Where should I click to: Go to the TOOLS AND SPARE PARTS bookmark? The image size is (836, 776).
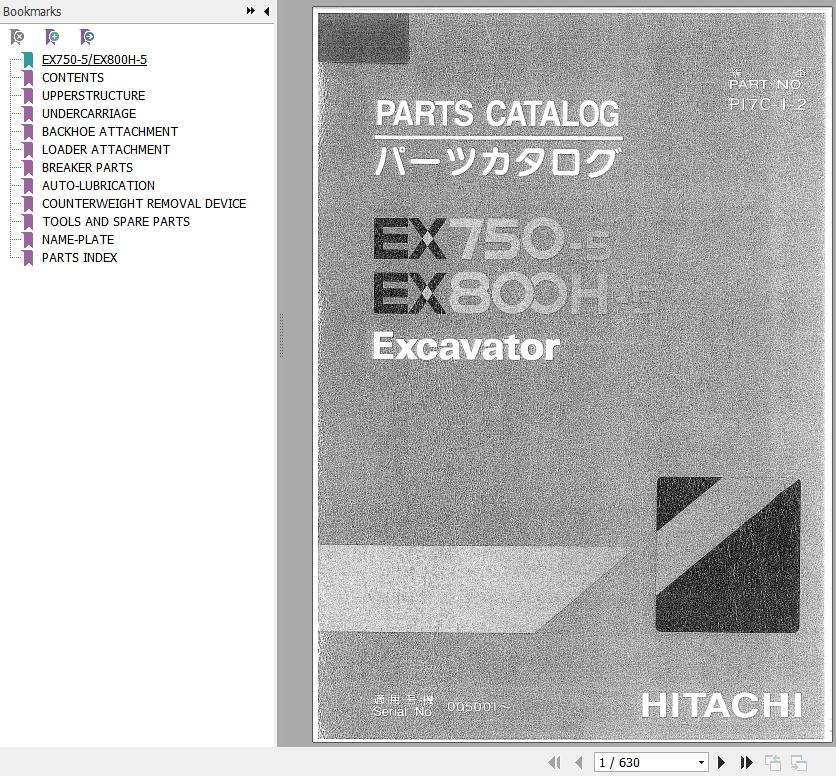point(116,222)
